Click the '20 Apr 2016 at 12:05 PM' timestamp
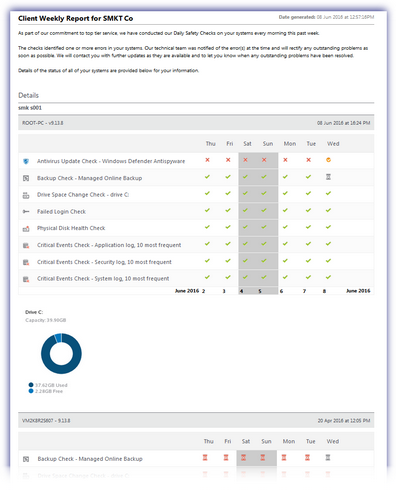Image resolution: width=396 pixels, height=490 pixels. (x=344, y=421)
